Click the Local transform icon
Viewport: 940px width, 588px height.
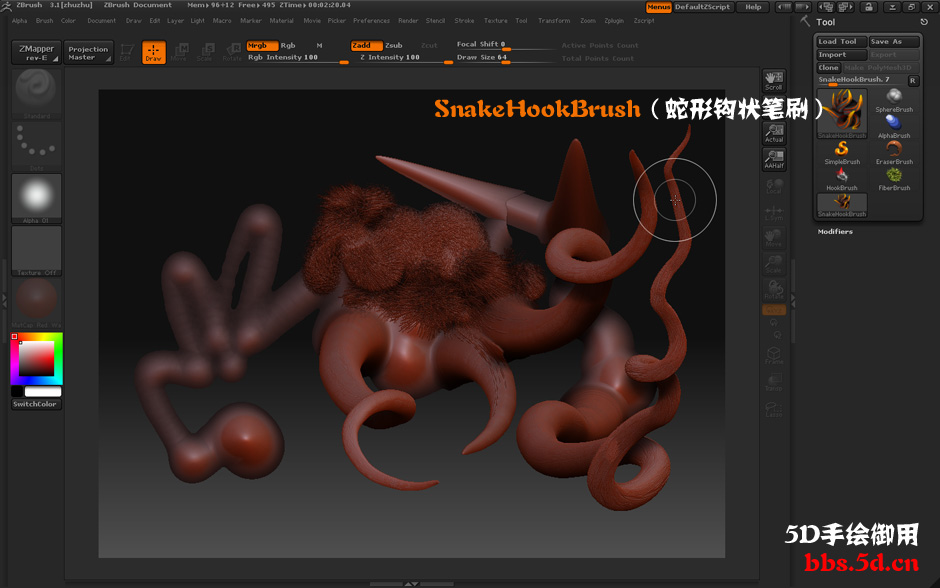(774, 186)
